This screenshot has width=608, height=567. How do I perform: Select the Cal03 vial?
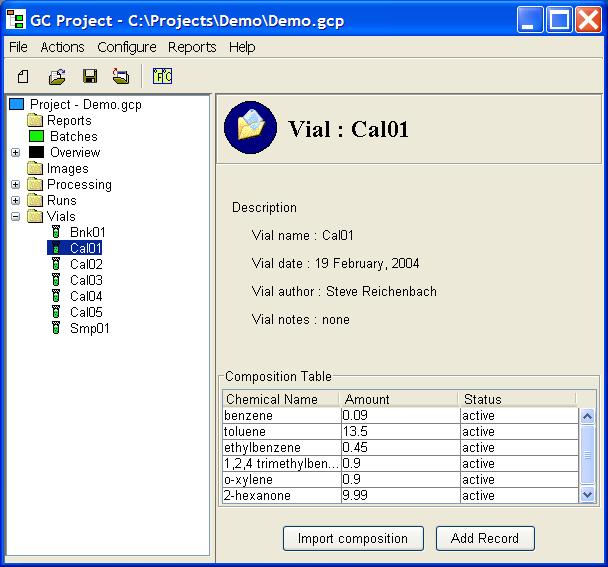(86, 280)
